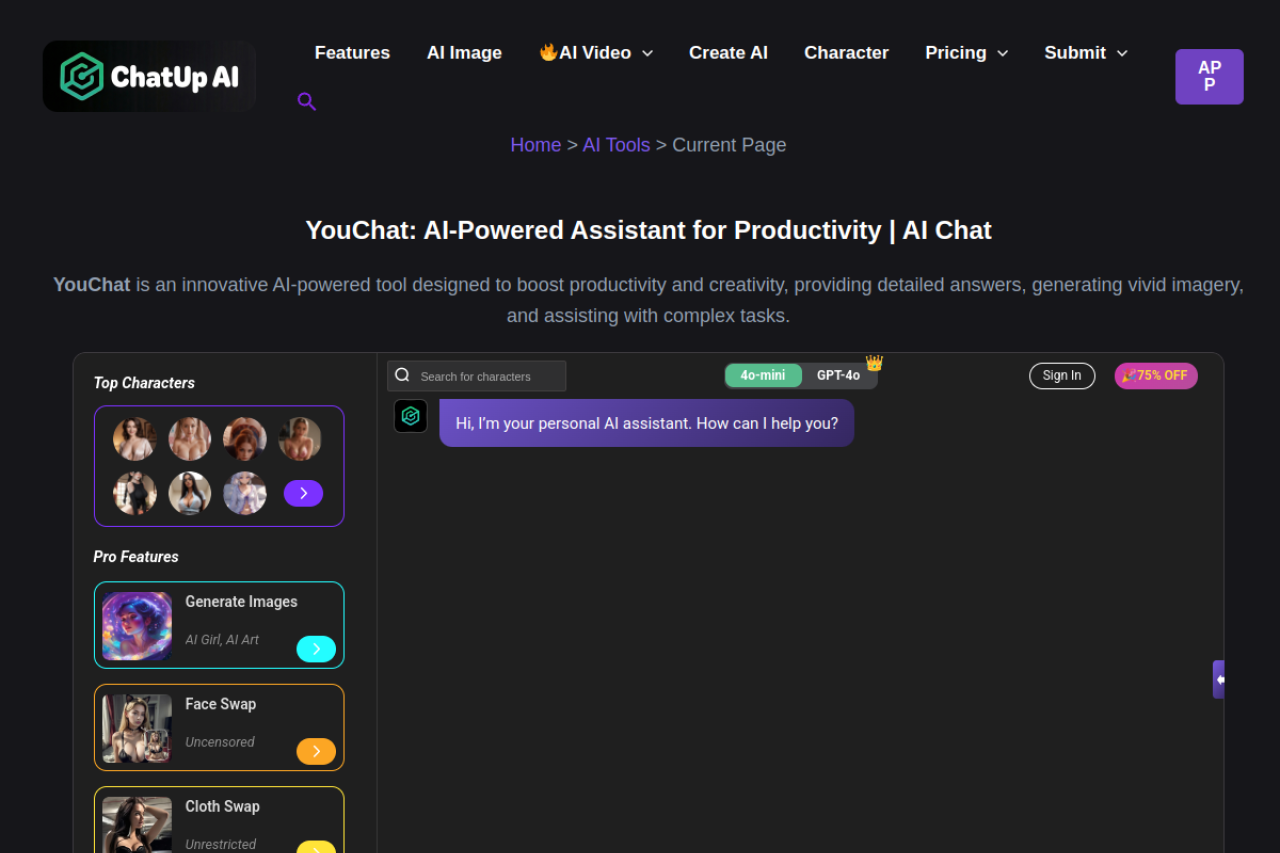Click the ChatUp AI logo

point(148,76)
